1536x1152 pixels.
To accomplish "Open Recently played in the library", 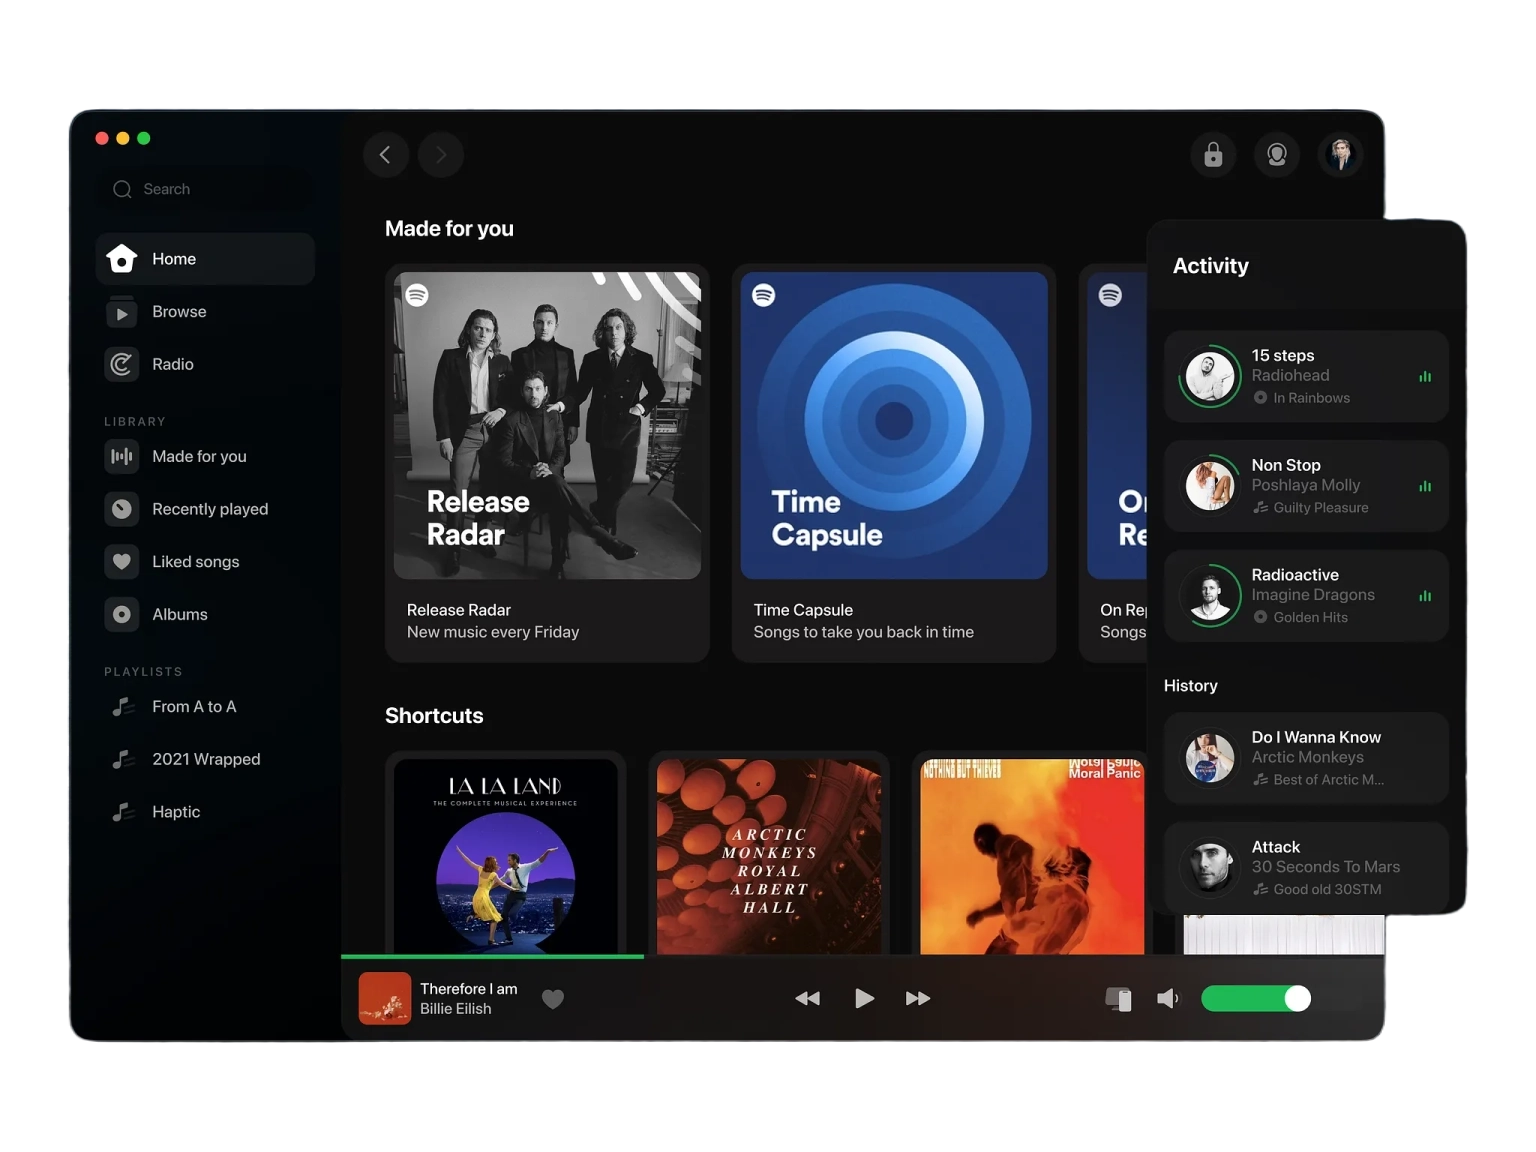I will pos(205,509).
